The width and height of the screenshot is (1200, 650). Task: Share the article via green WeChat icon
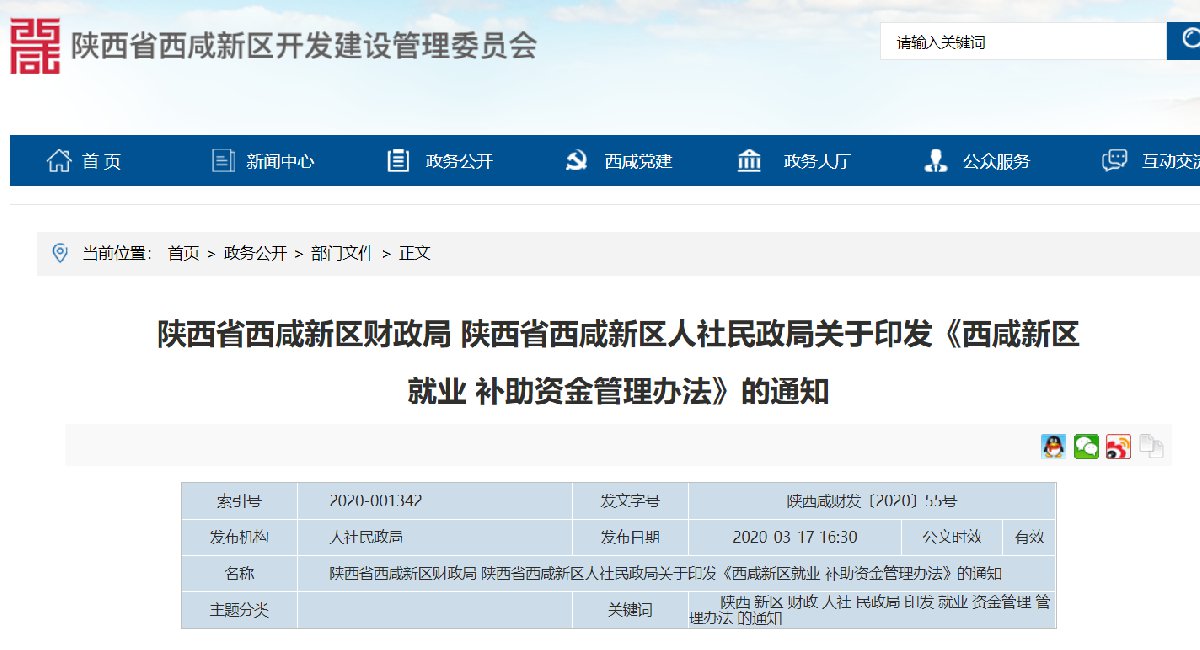pyautogui.click(x=1086, y=446)
